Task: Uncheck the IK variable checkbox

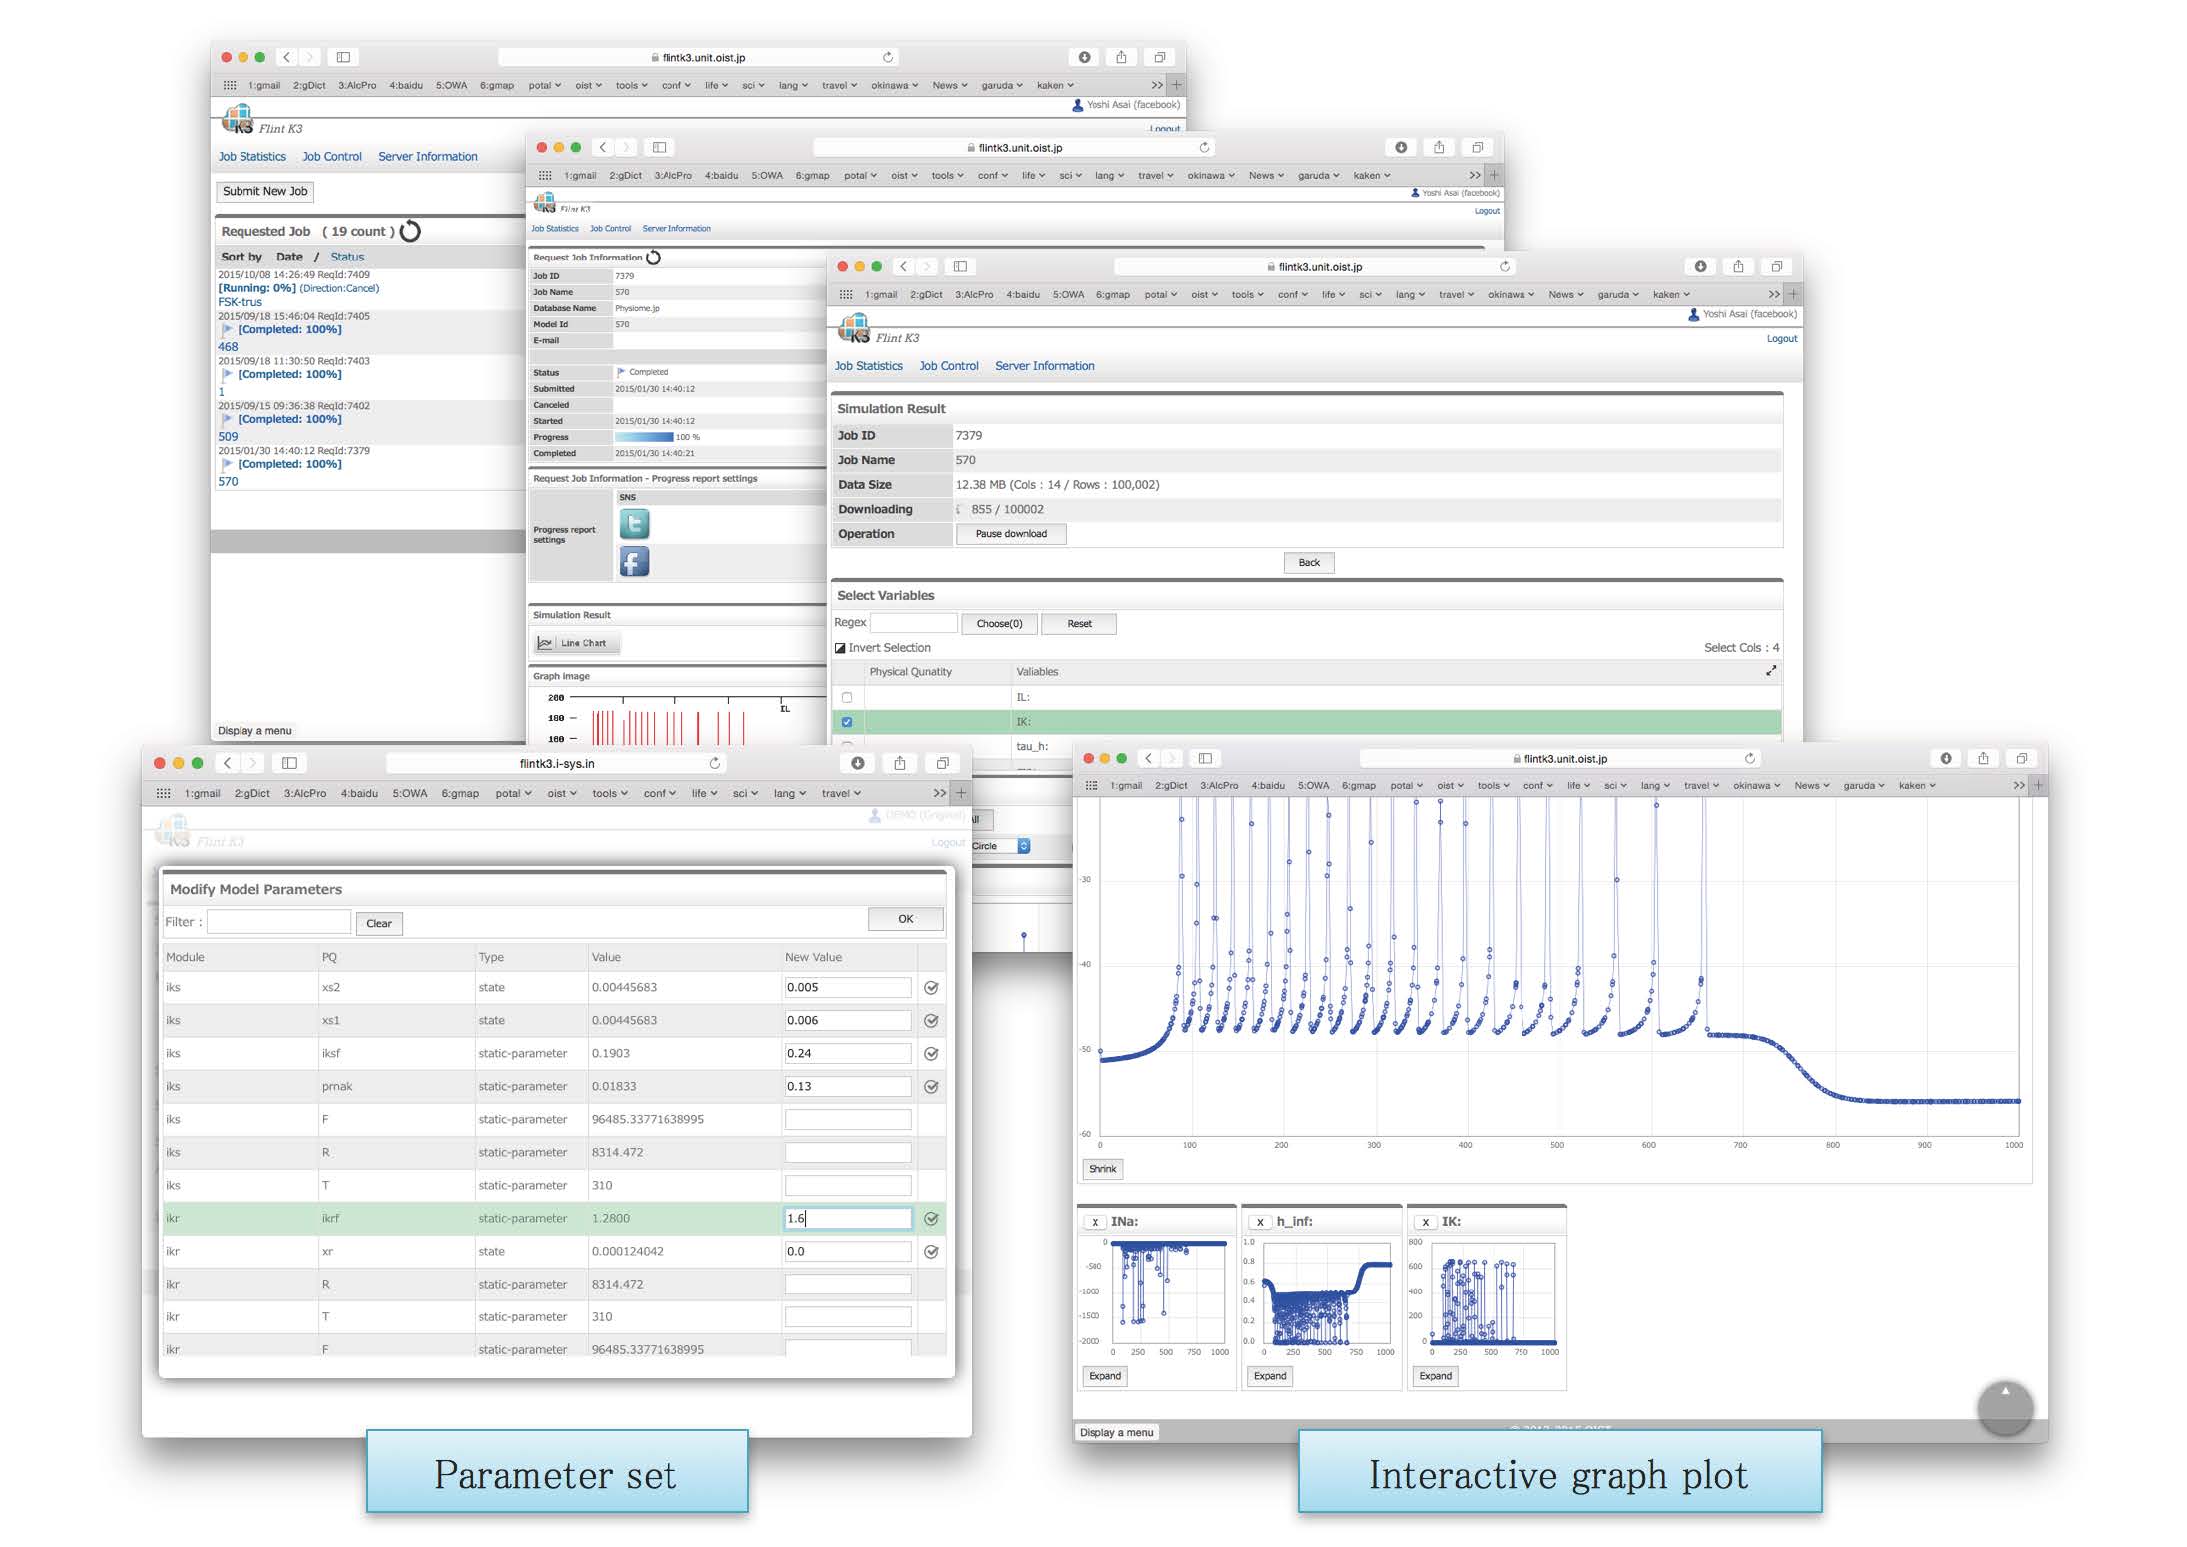Action: [847, 722]
